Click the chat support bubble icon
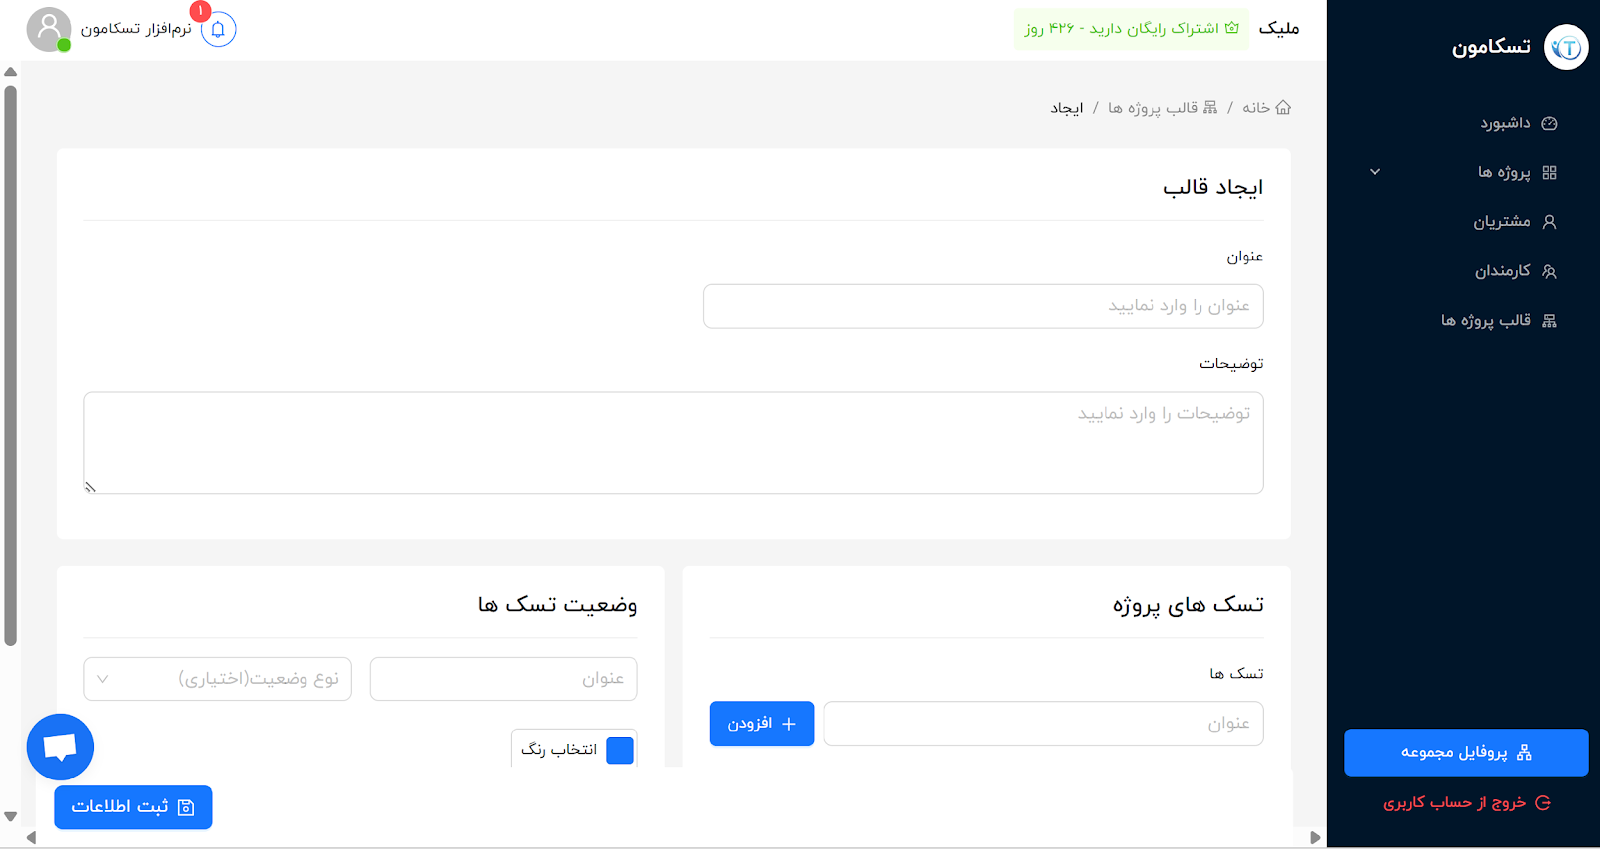 60,746
